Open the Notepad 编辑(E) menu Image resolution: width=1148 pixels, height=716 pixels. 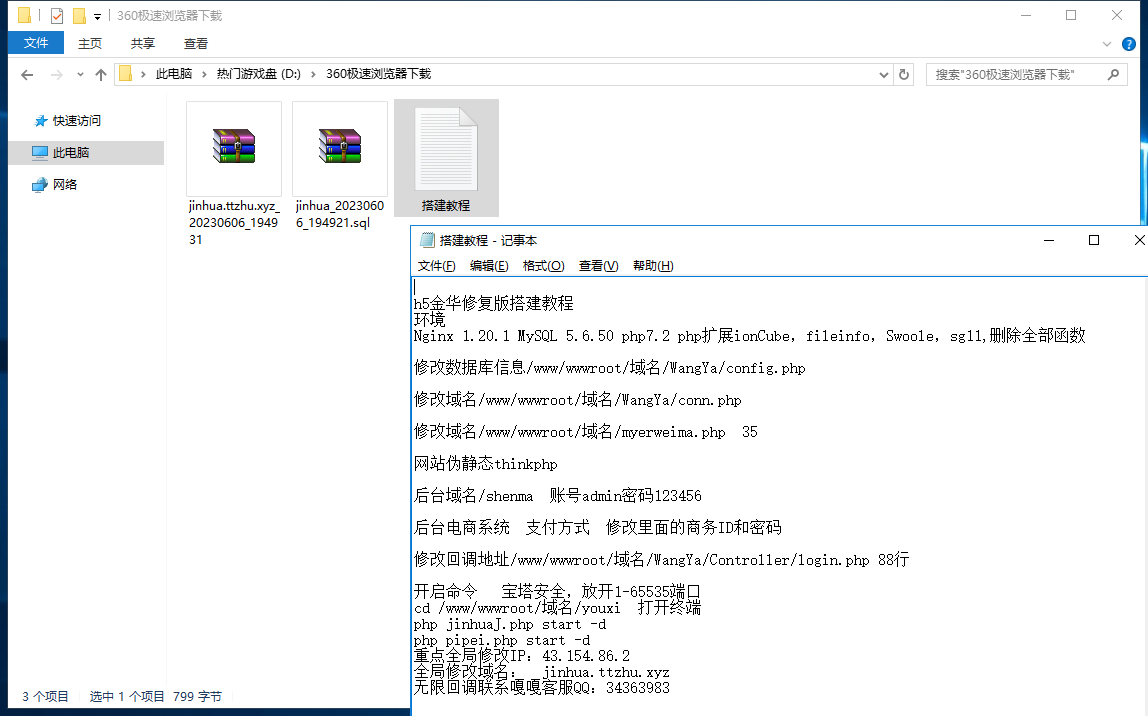[489, 266]
